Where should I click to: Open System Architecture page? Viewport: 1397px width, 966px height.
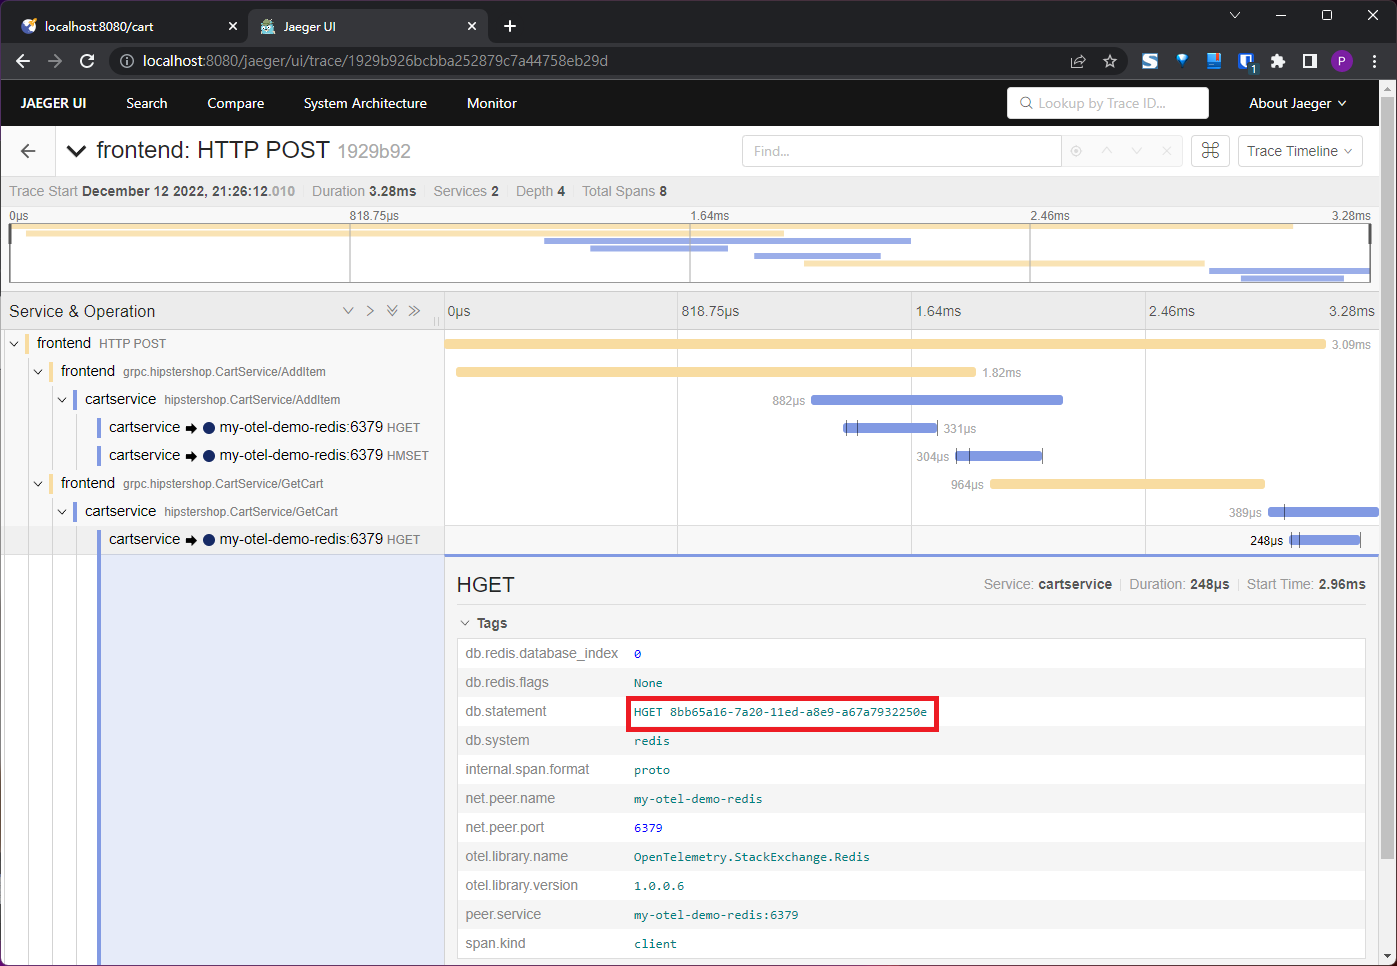coord(365,103)
